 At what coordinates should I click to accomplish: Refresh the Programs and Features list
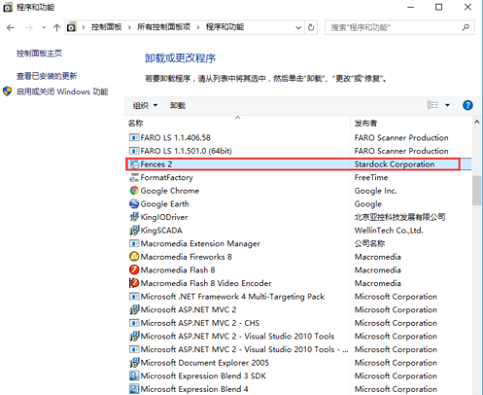tap(311, 27)
